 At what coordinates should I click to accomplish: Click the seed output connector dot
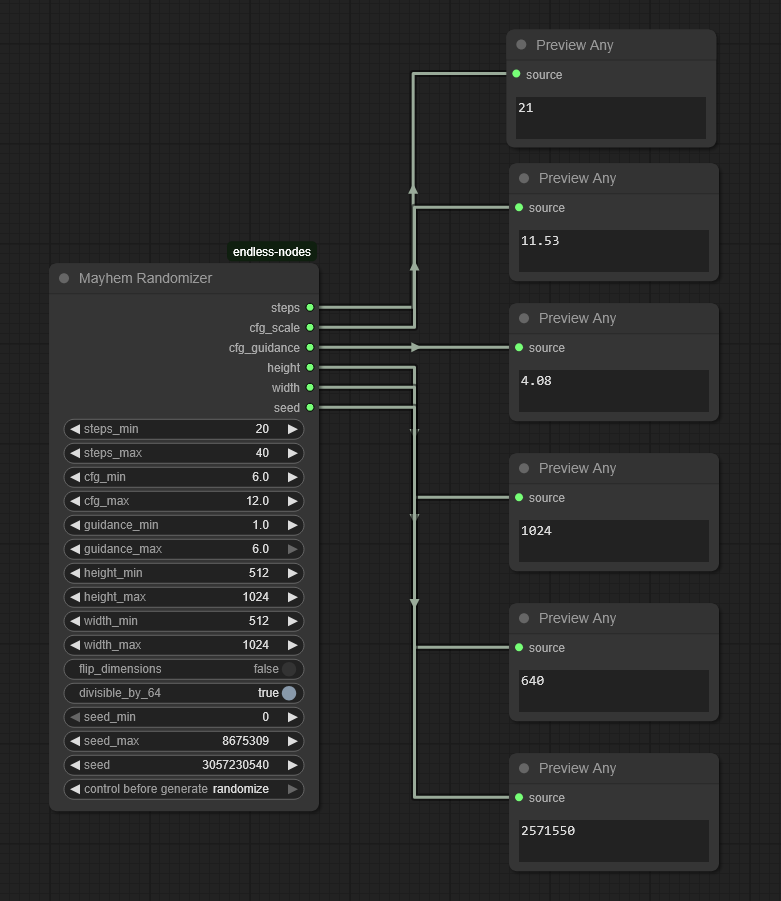click(310, 408)
